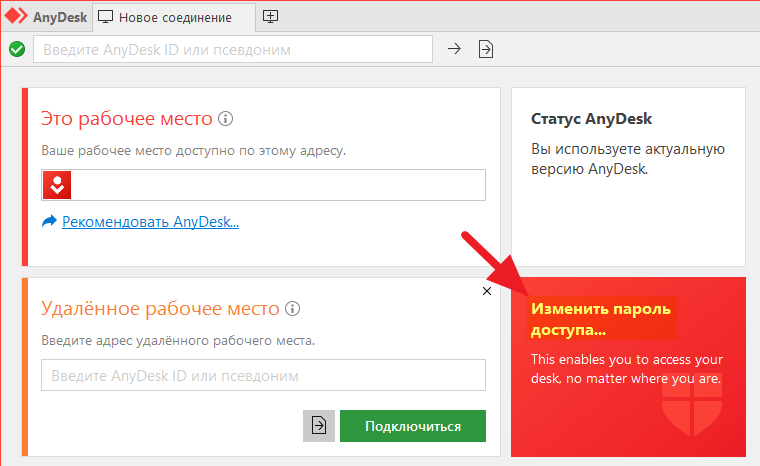Open Изменить пароль доступа link
760x466 pixels.
[x=601, y=319]
